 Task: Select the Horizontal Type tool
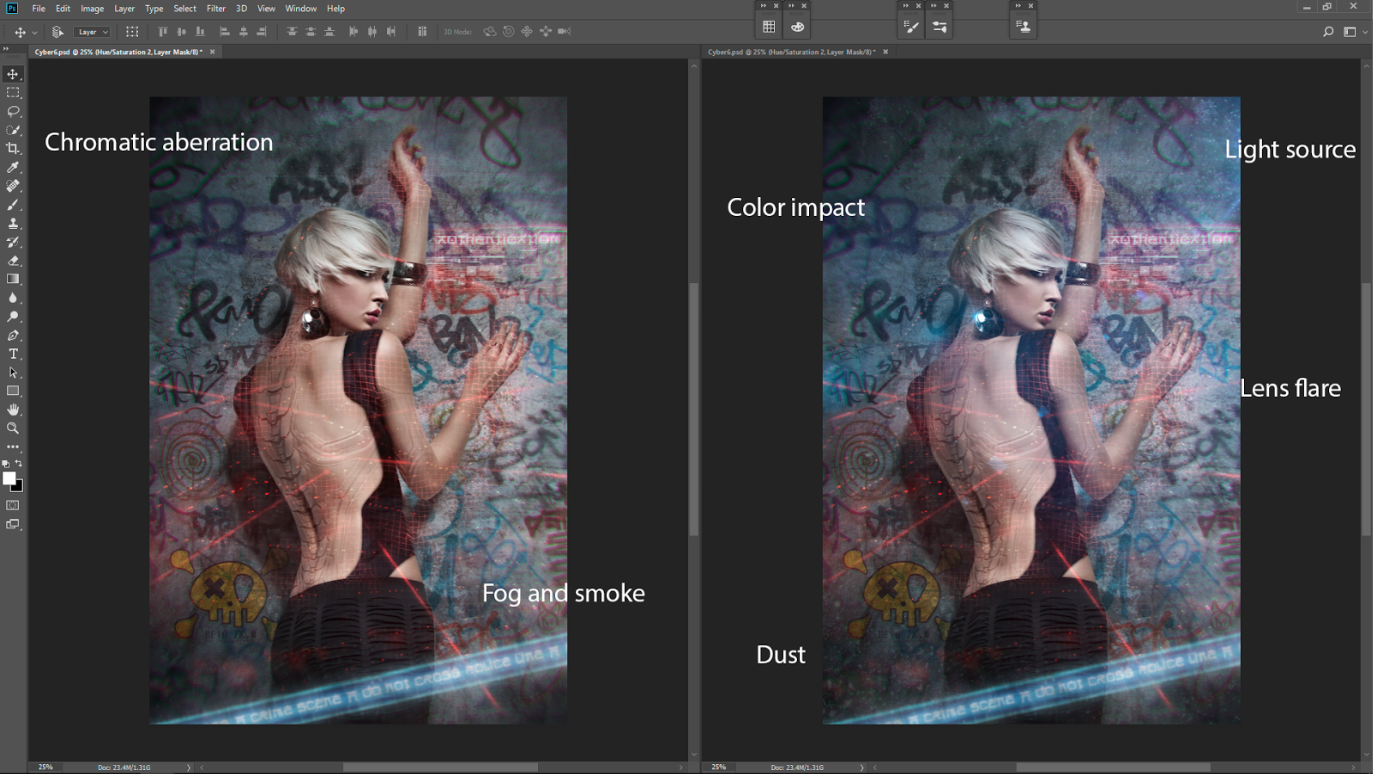(13, 354)
